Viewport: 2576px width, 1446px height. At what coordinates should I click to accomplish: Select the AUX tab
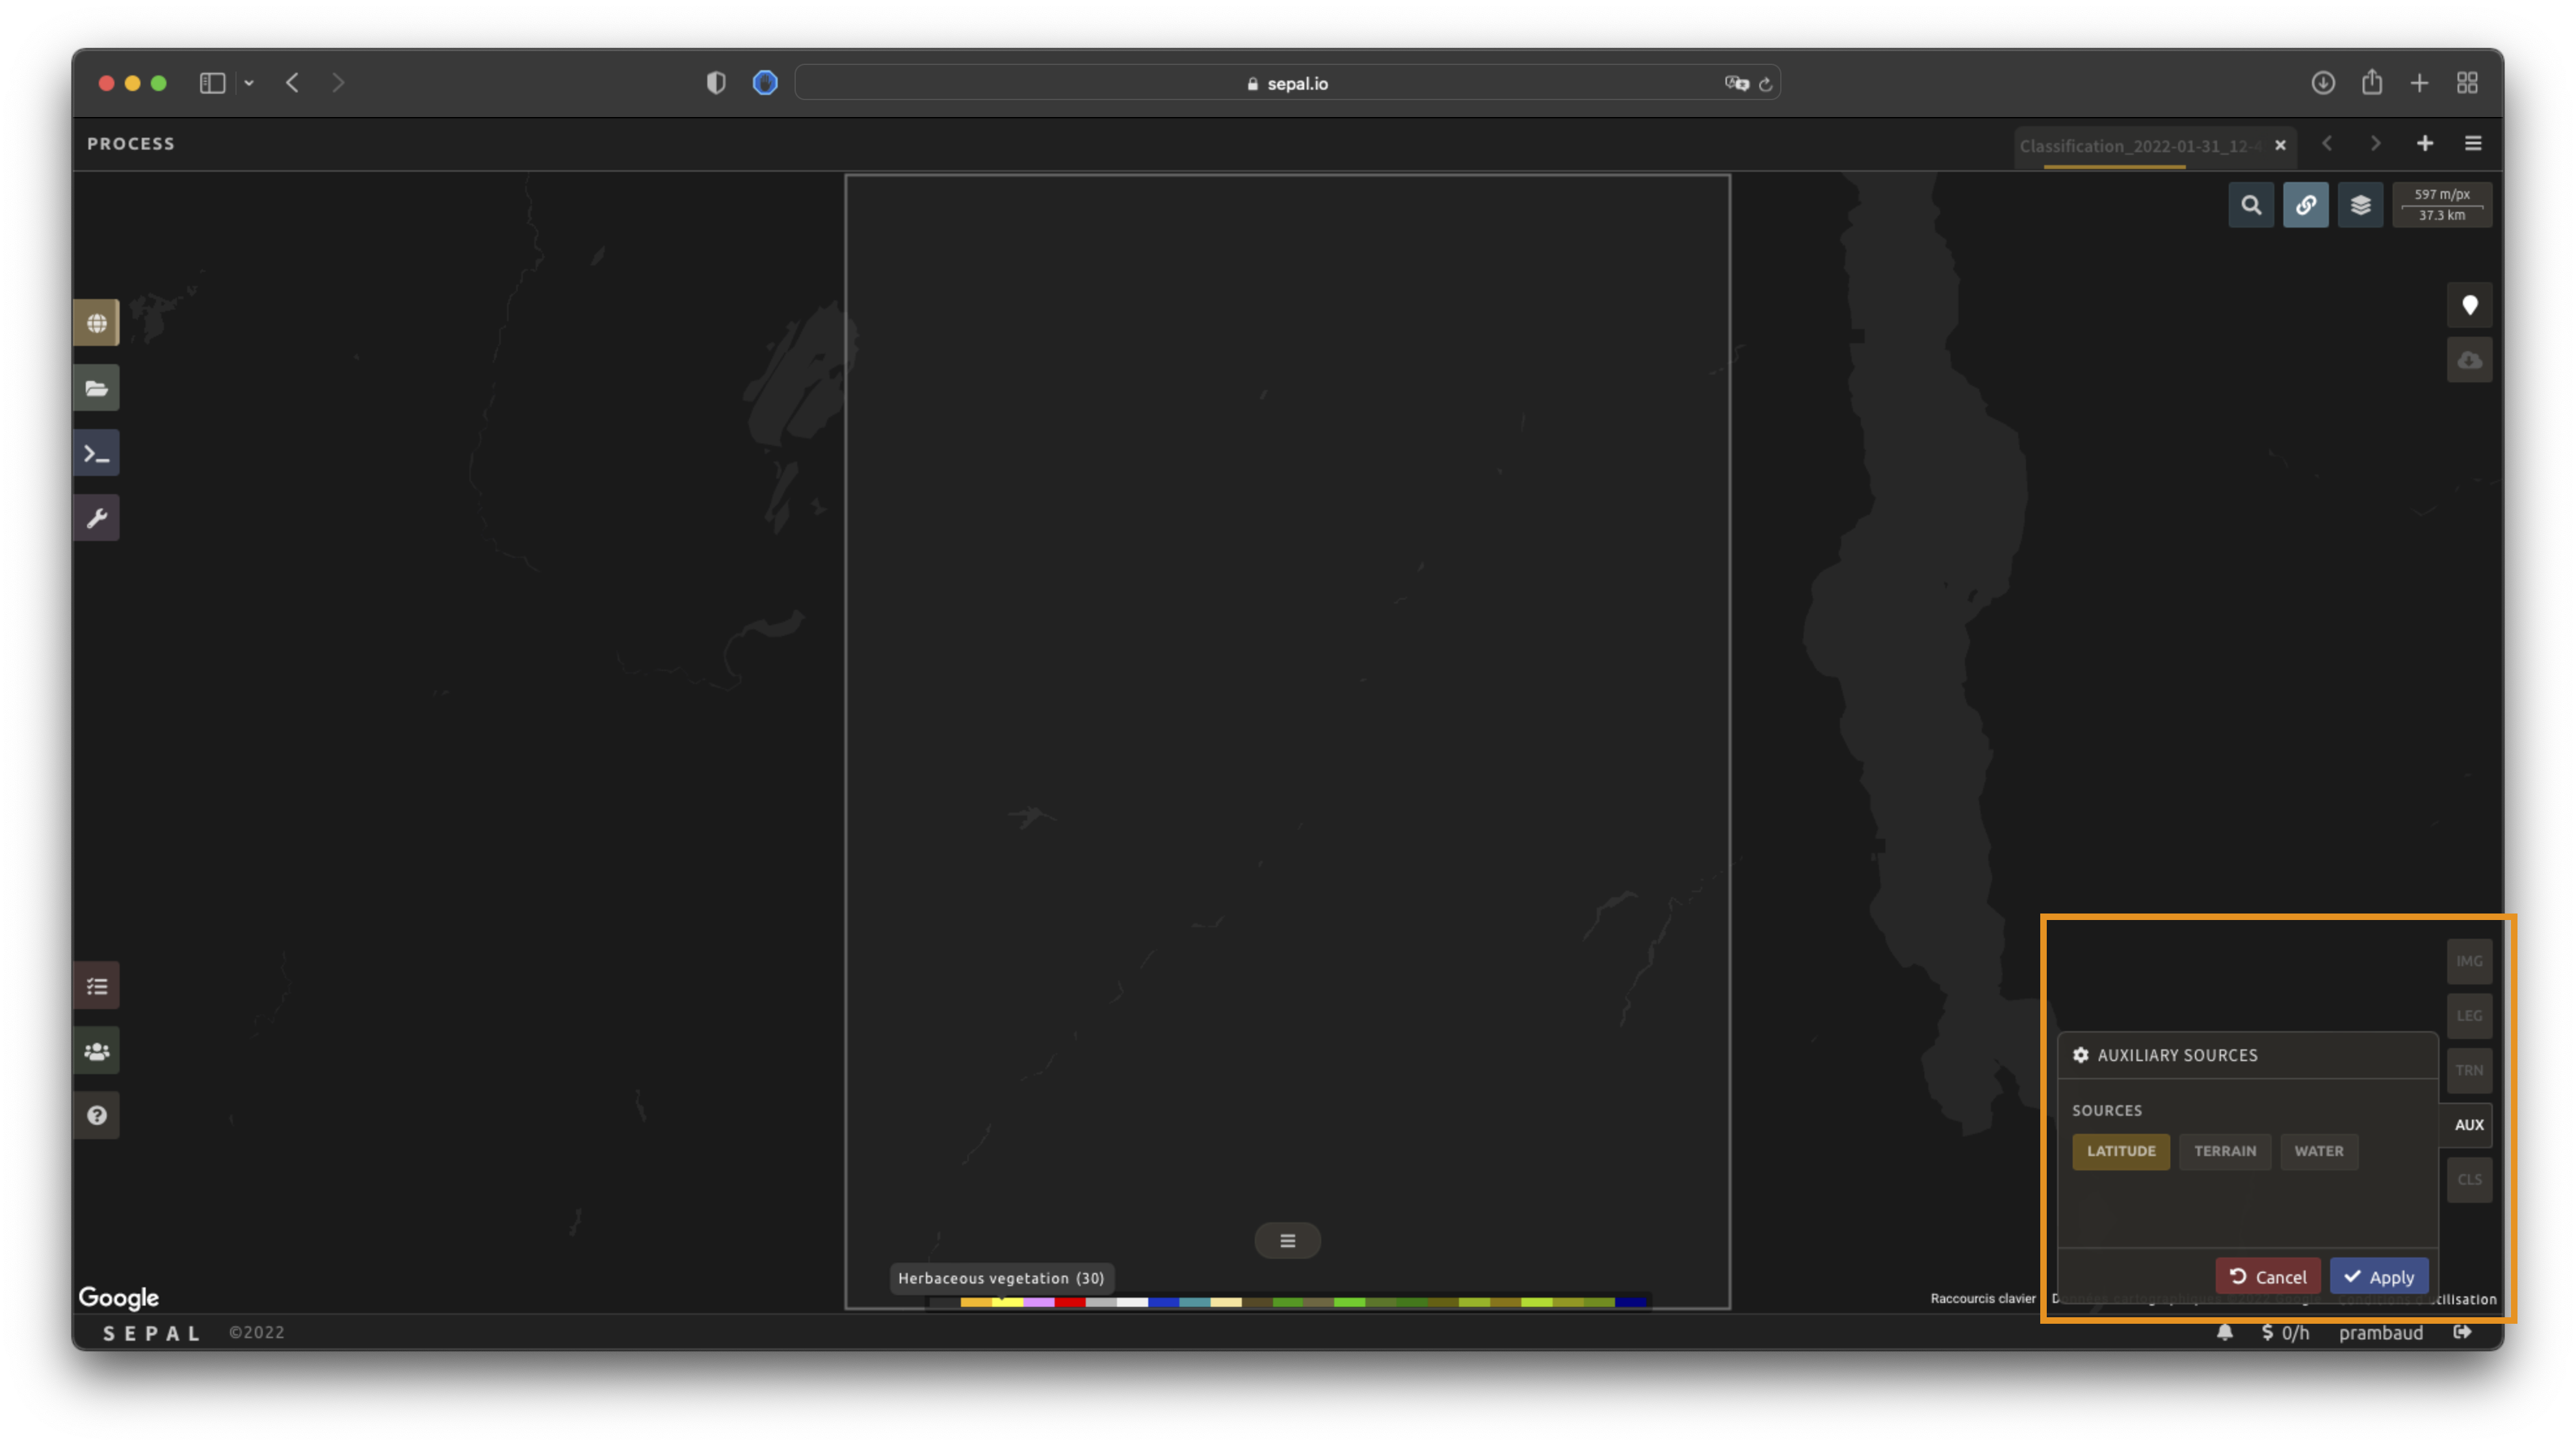click(2468, 1125)
